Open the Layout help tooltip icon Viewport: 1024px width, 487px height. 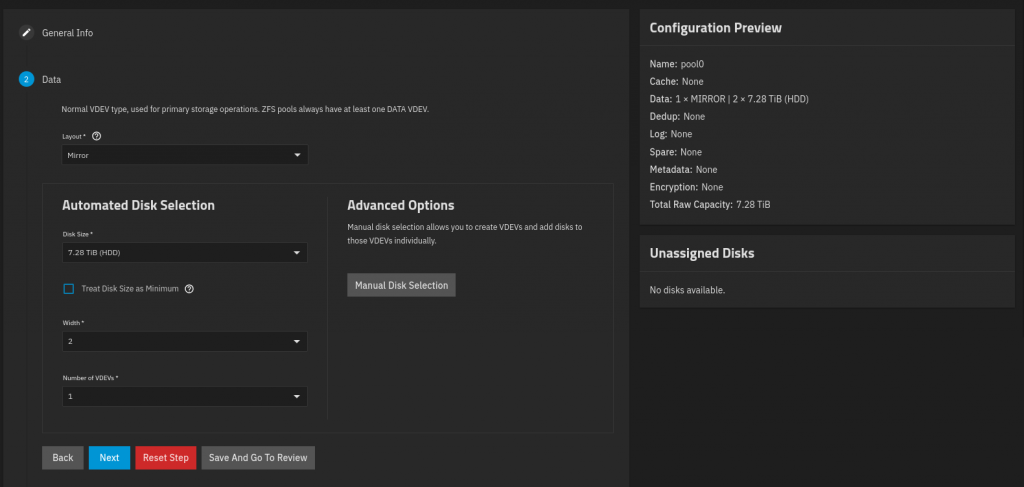(x=97, y=136)
